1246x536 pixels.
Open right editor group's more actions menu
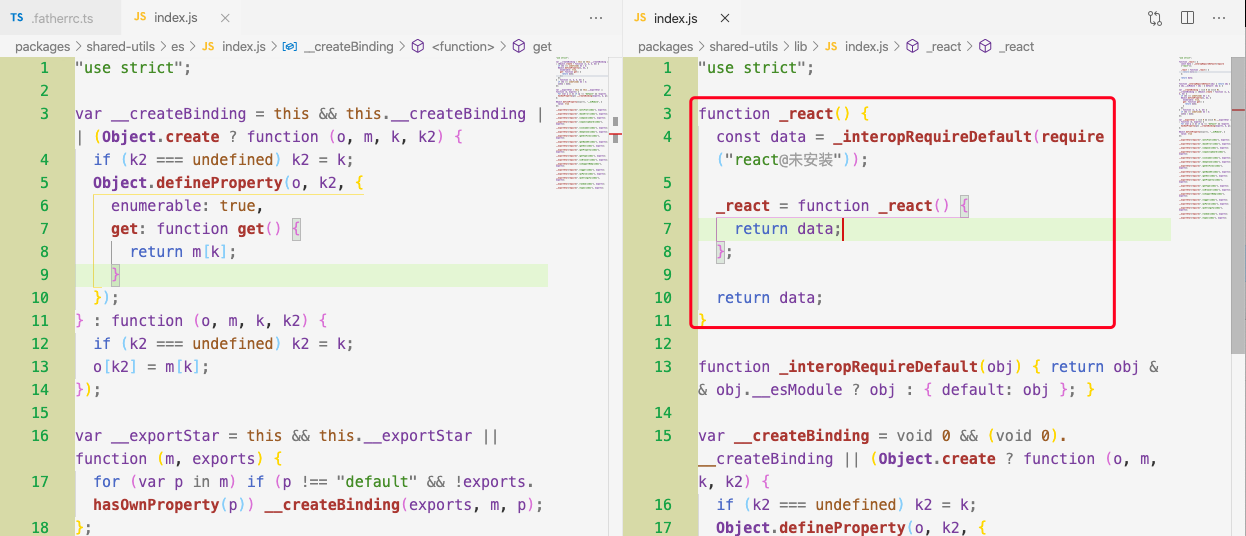1219,18
